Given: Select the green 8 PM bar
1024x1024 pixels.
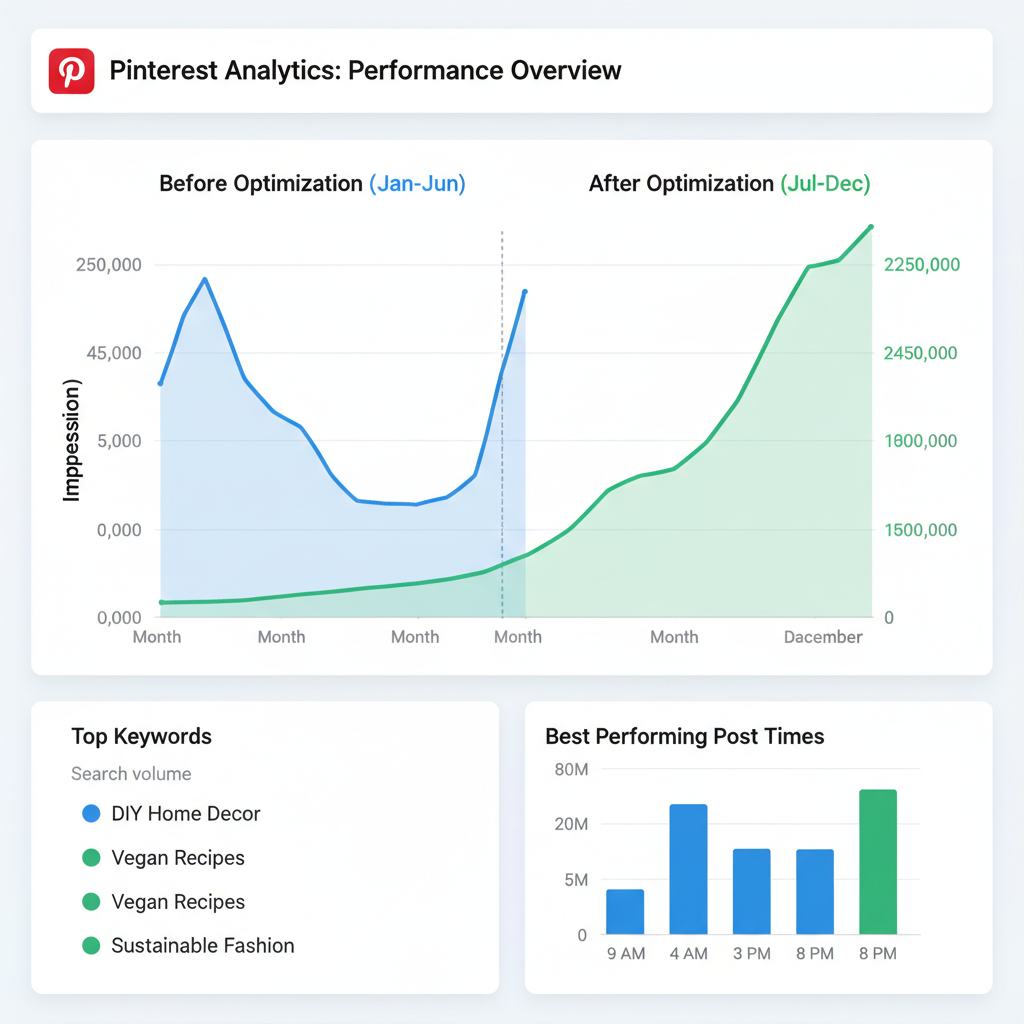Looking at the screenshot, I should (877, 862).
